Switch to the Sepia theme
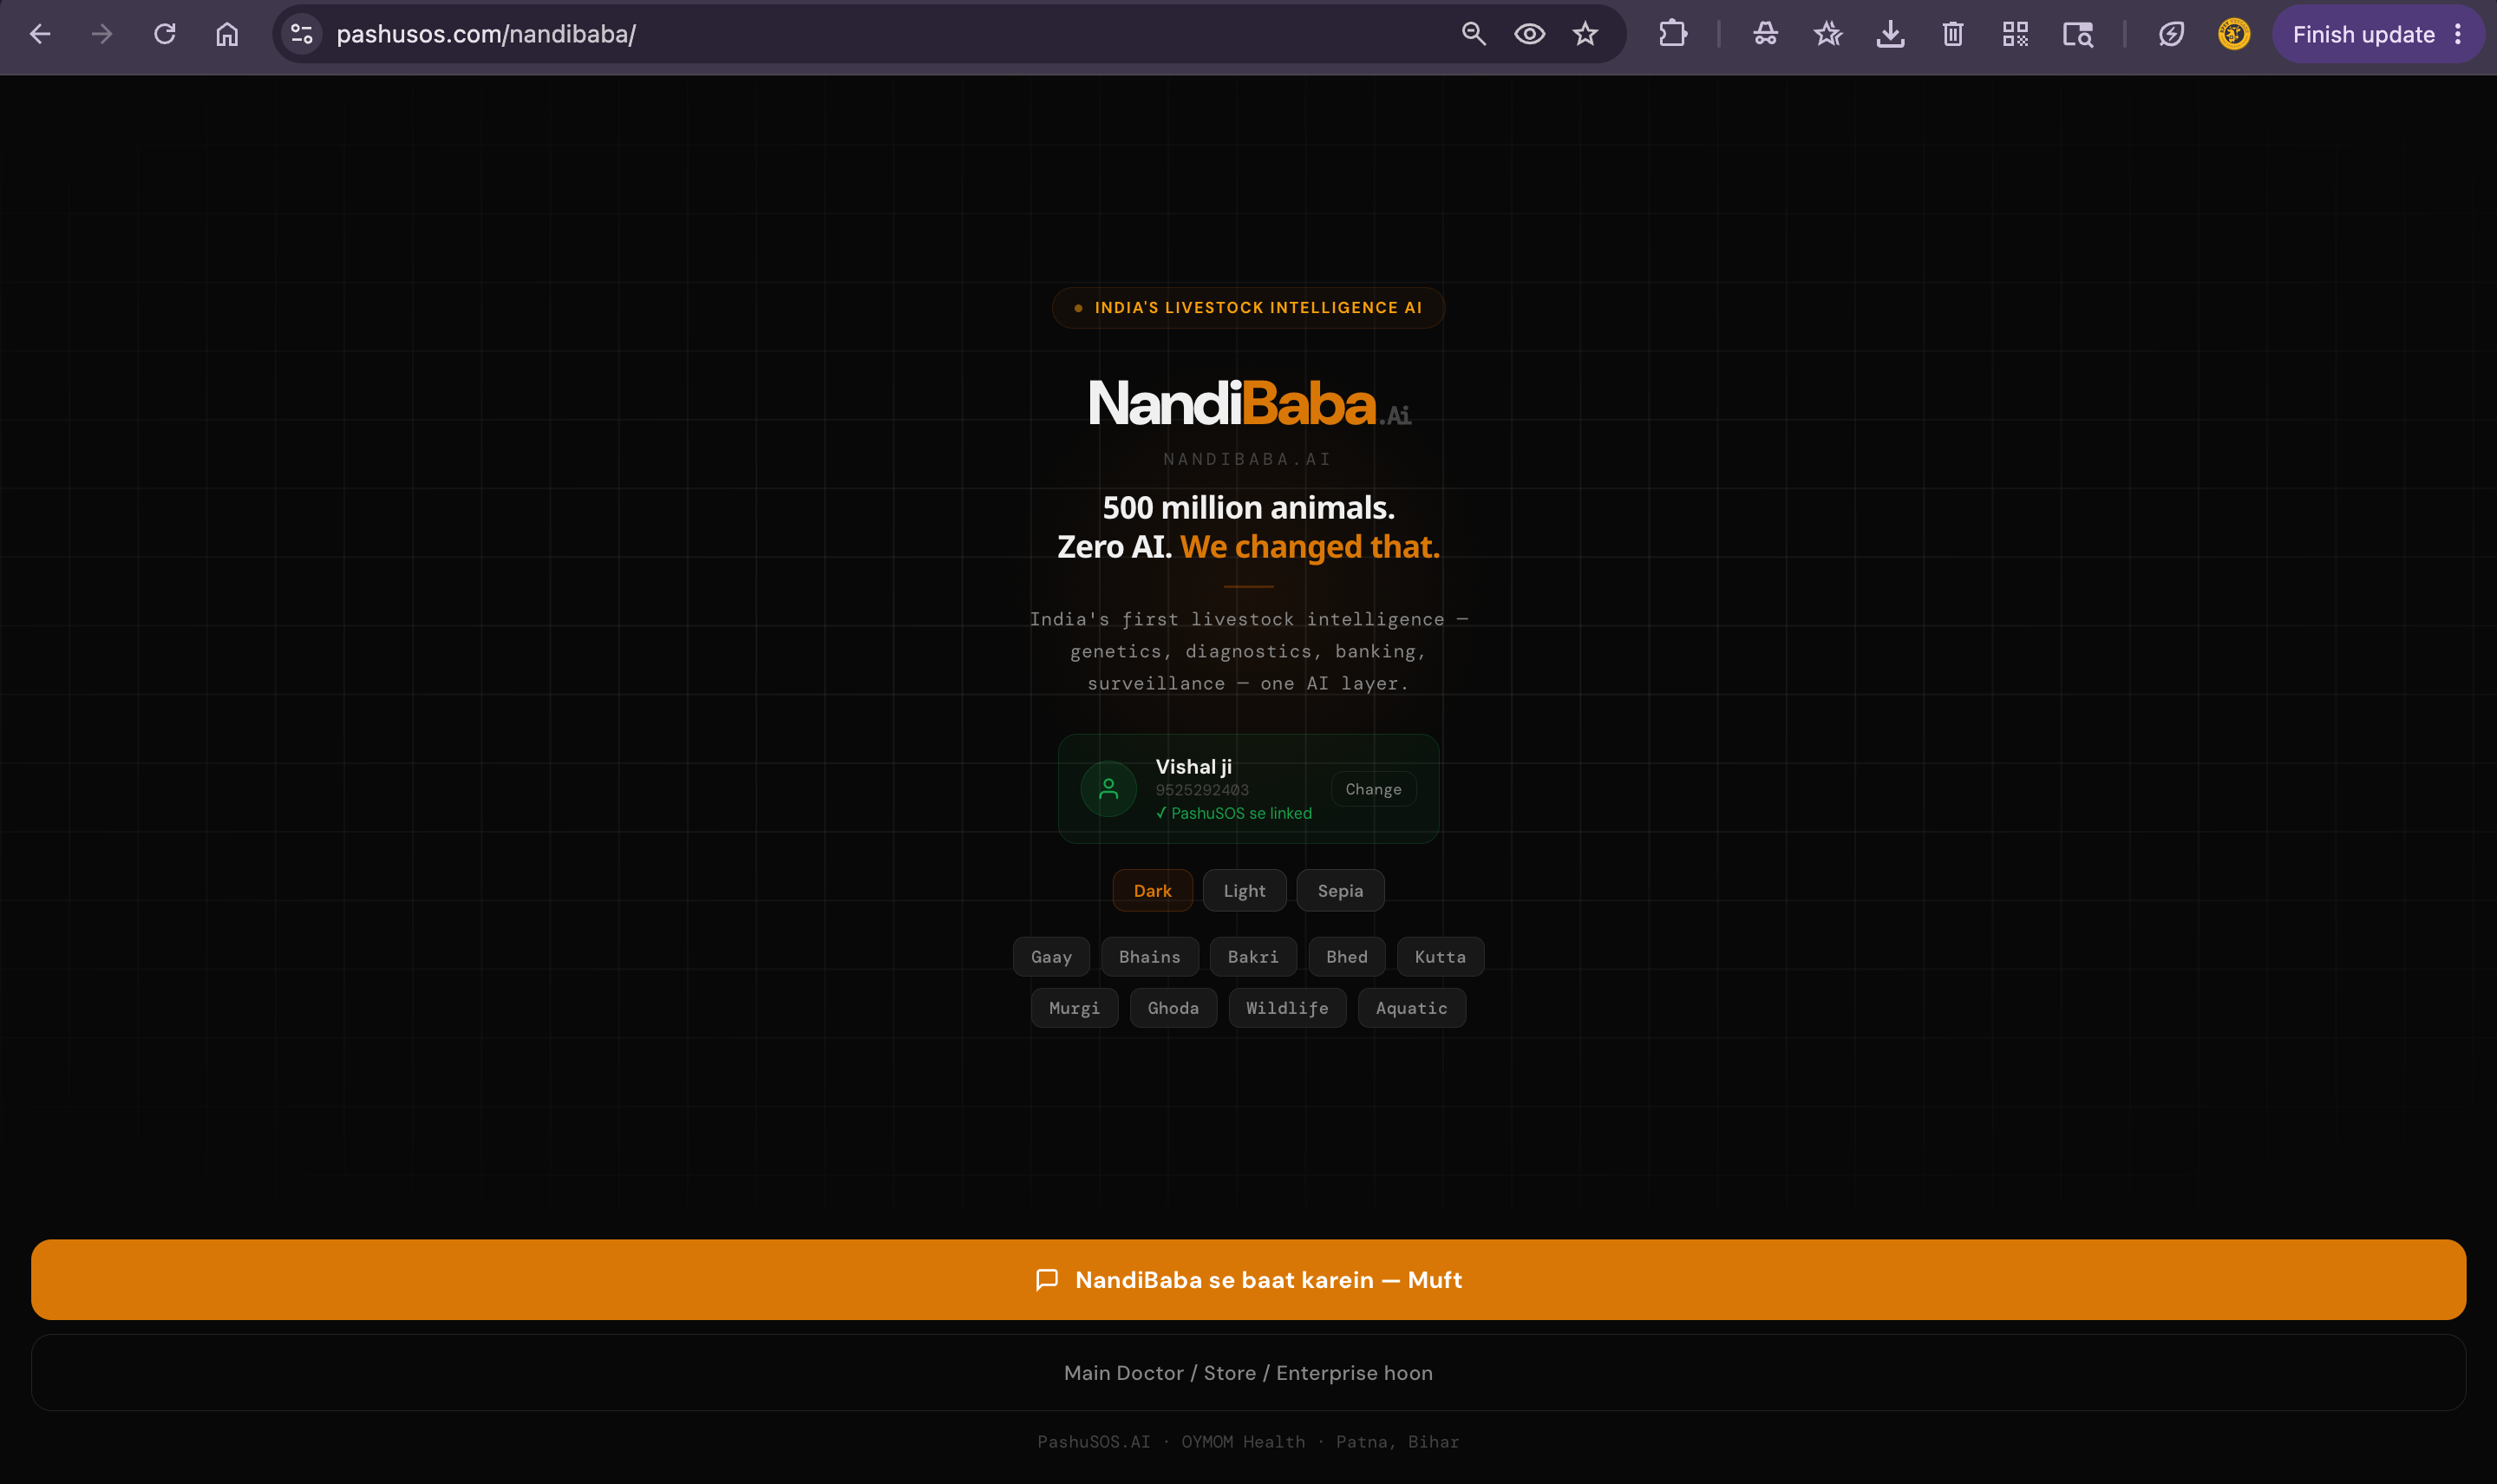Viewport: 2497px width, 1484px height. tap(1340, 890)
